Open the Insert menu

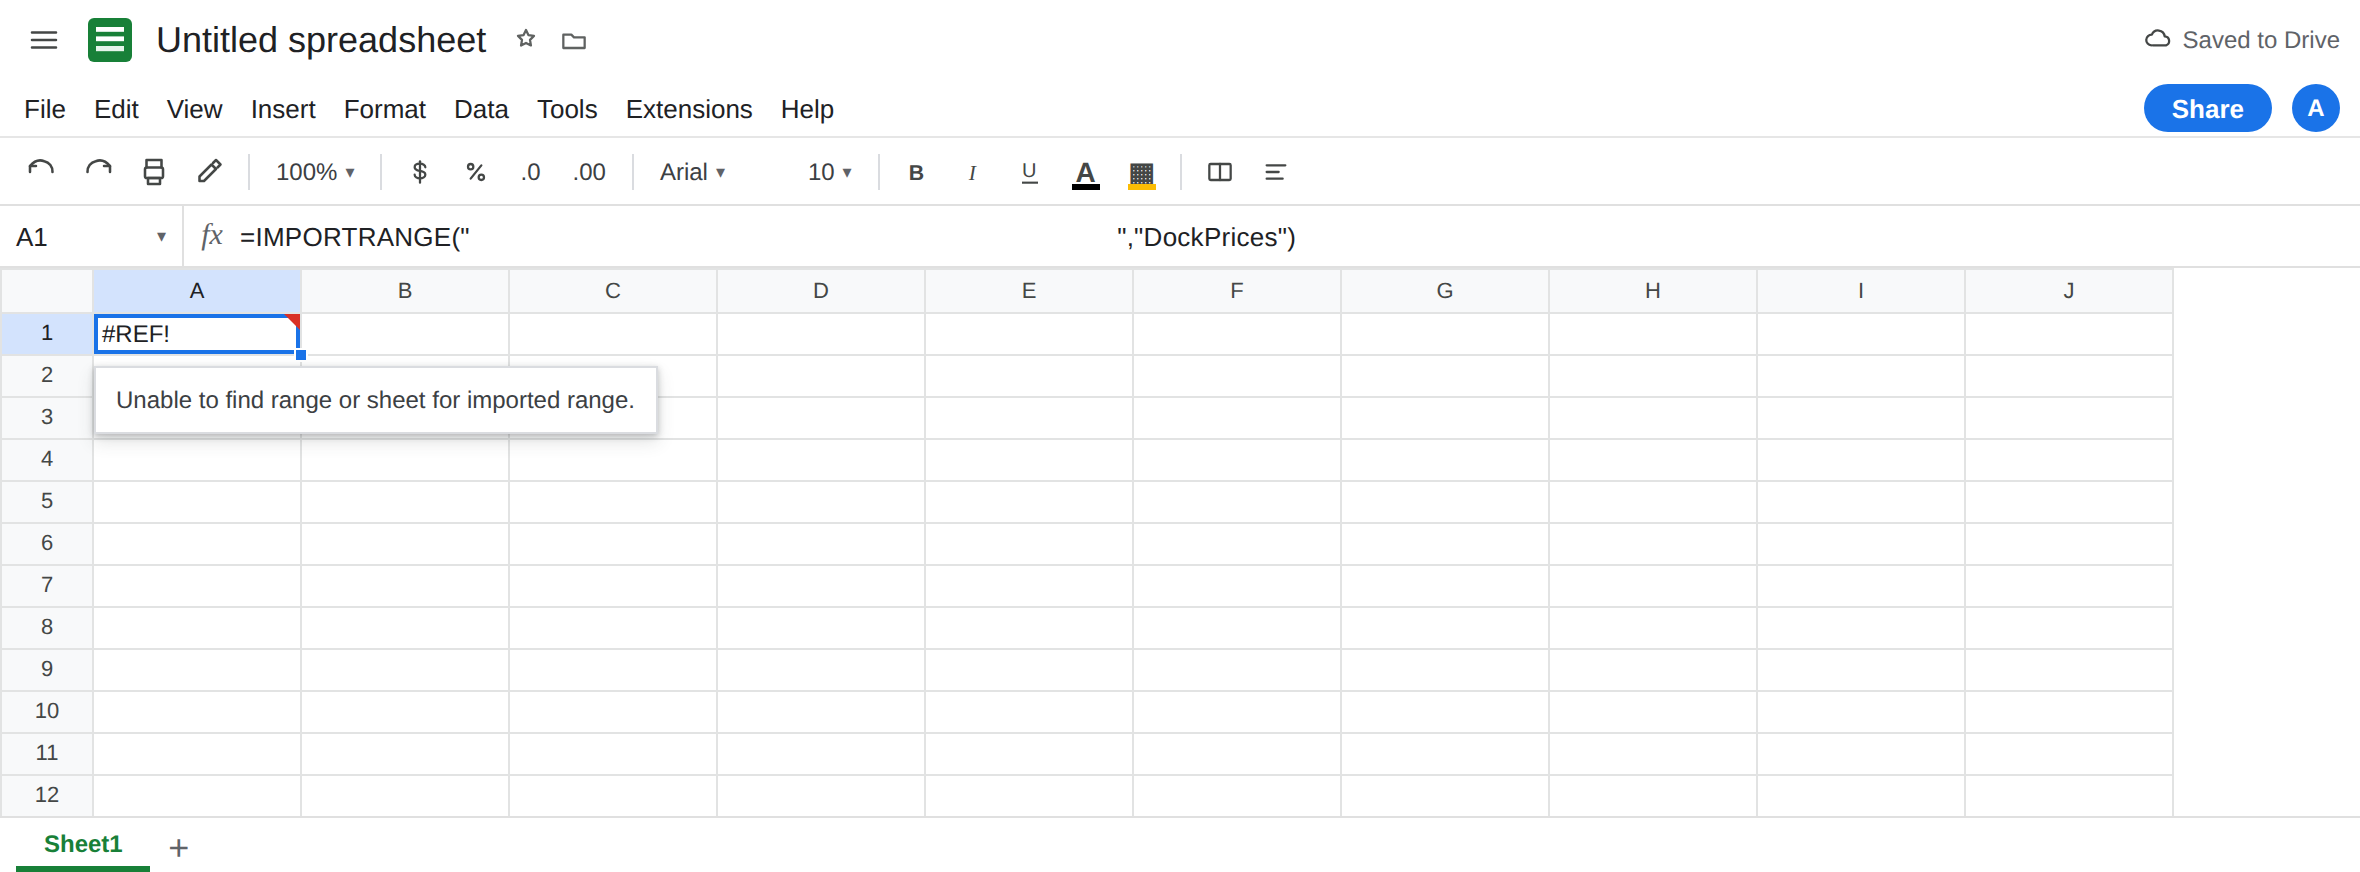coord(283,109)
